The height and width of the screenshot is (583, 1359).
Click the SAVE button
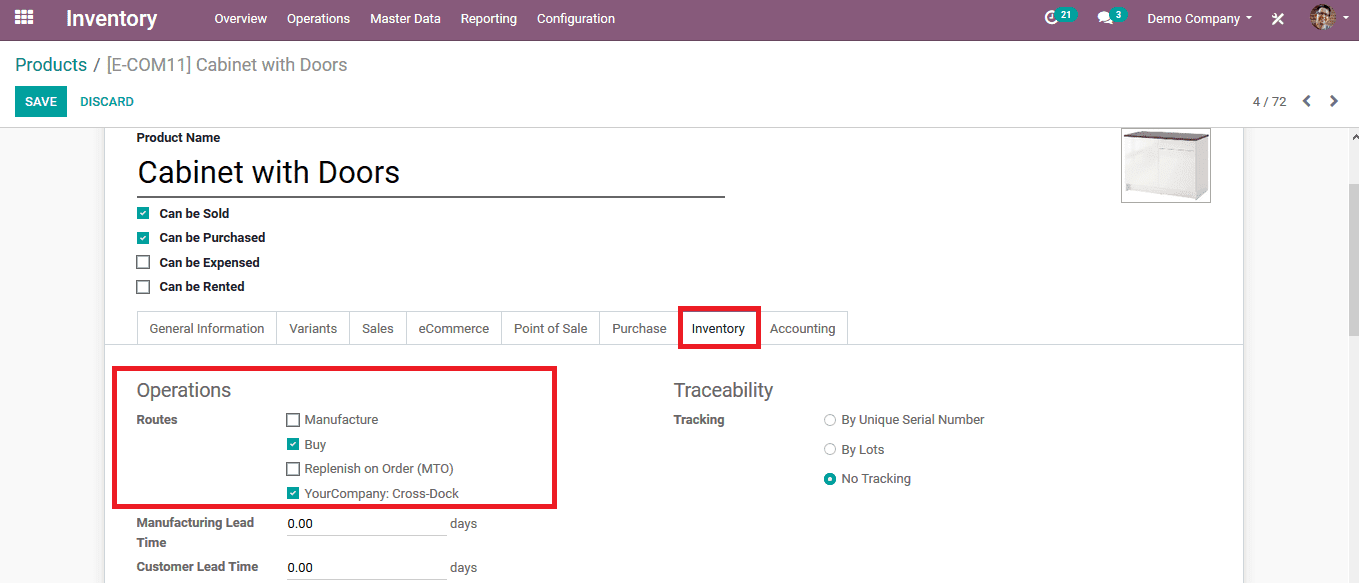[x=41, y=102]
